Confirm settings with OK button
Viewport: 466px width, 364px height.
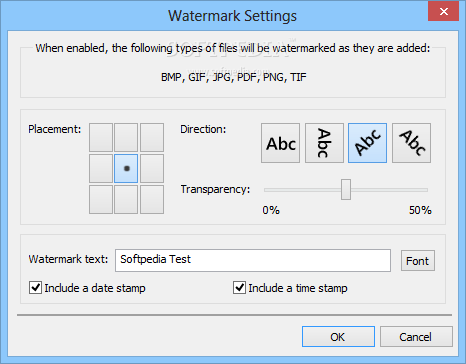tap(338, 337)
